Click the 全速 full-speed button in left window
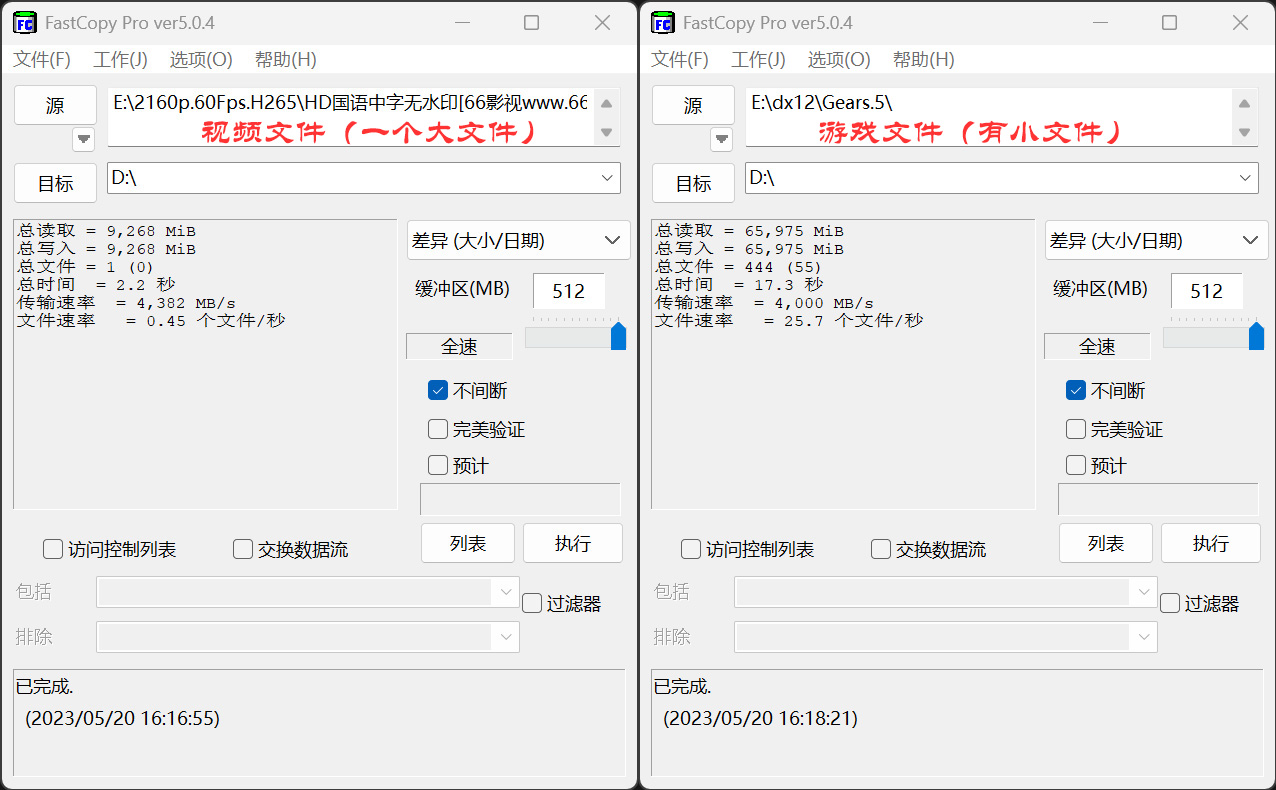This screenshot has width=1276, height=790. [459, 345]
